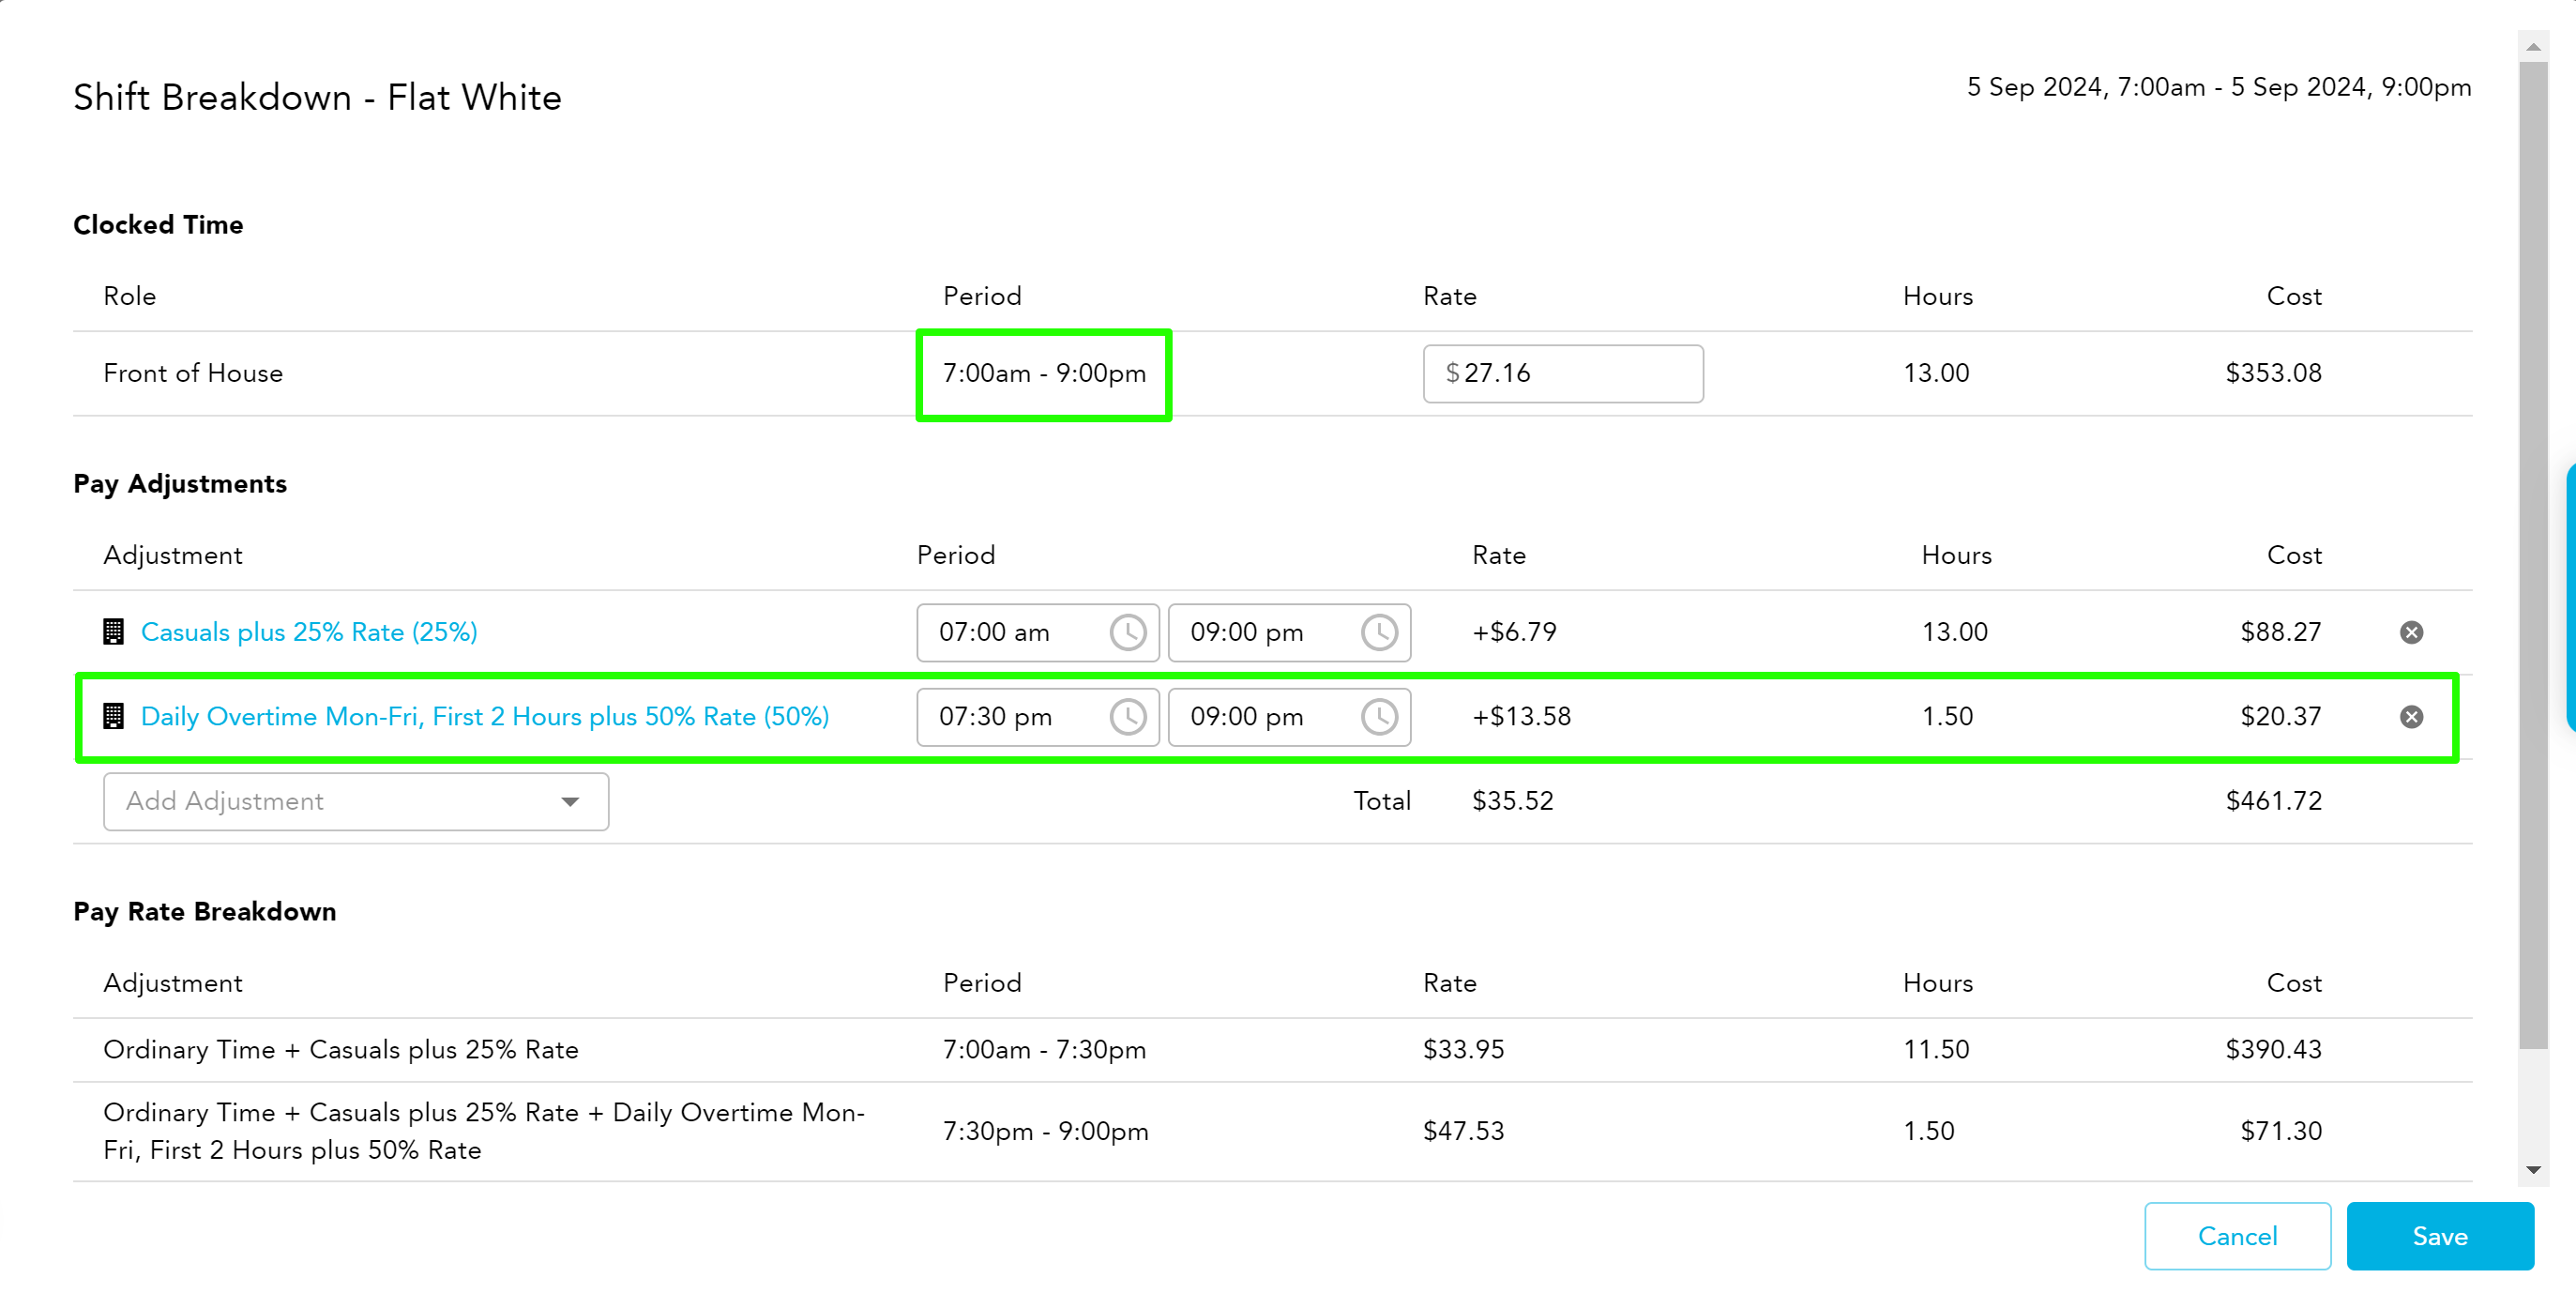Click the scrollbar down arrow
The height and width of the screenshot is (1293, 2576).
coord(2533,1169)
